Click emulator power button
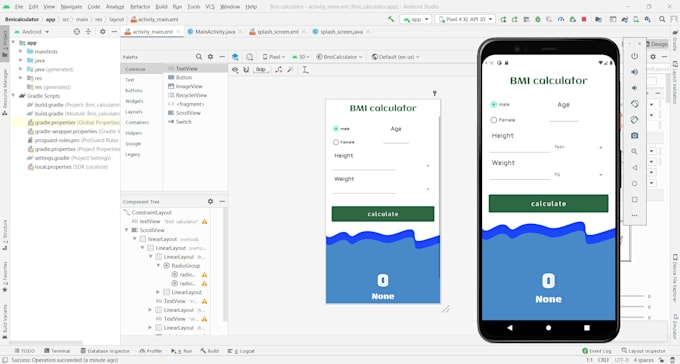This screenshot has height=364, width=680. click(x=634, y=56)
